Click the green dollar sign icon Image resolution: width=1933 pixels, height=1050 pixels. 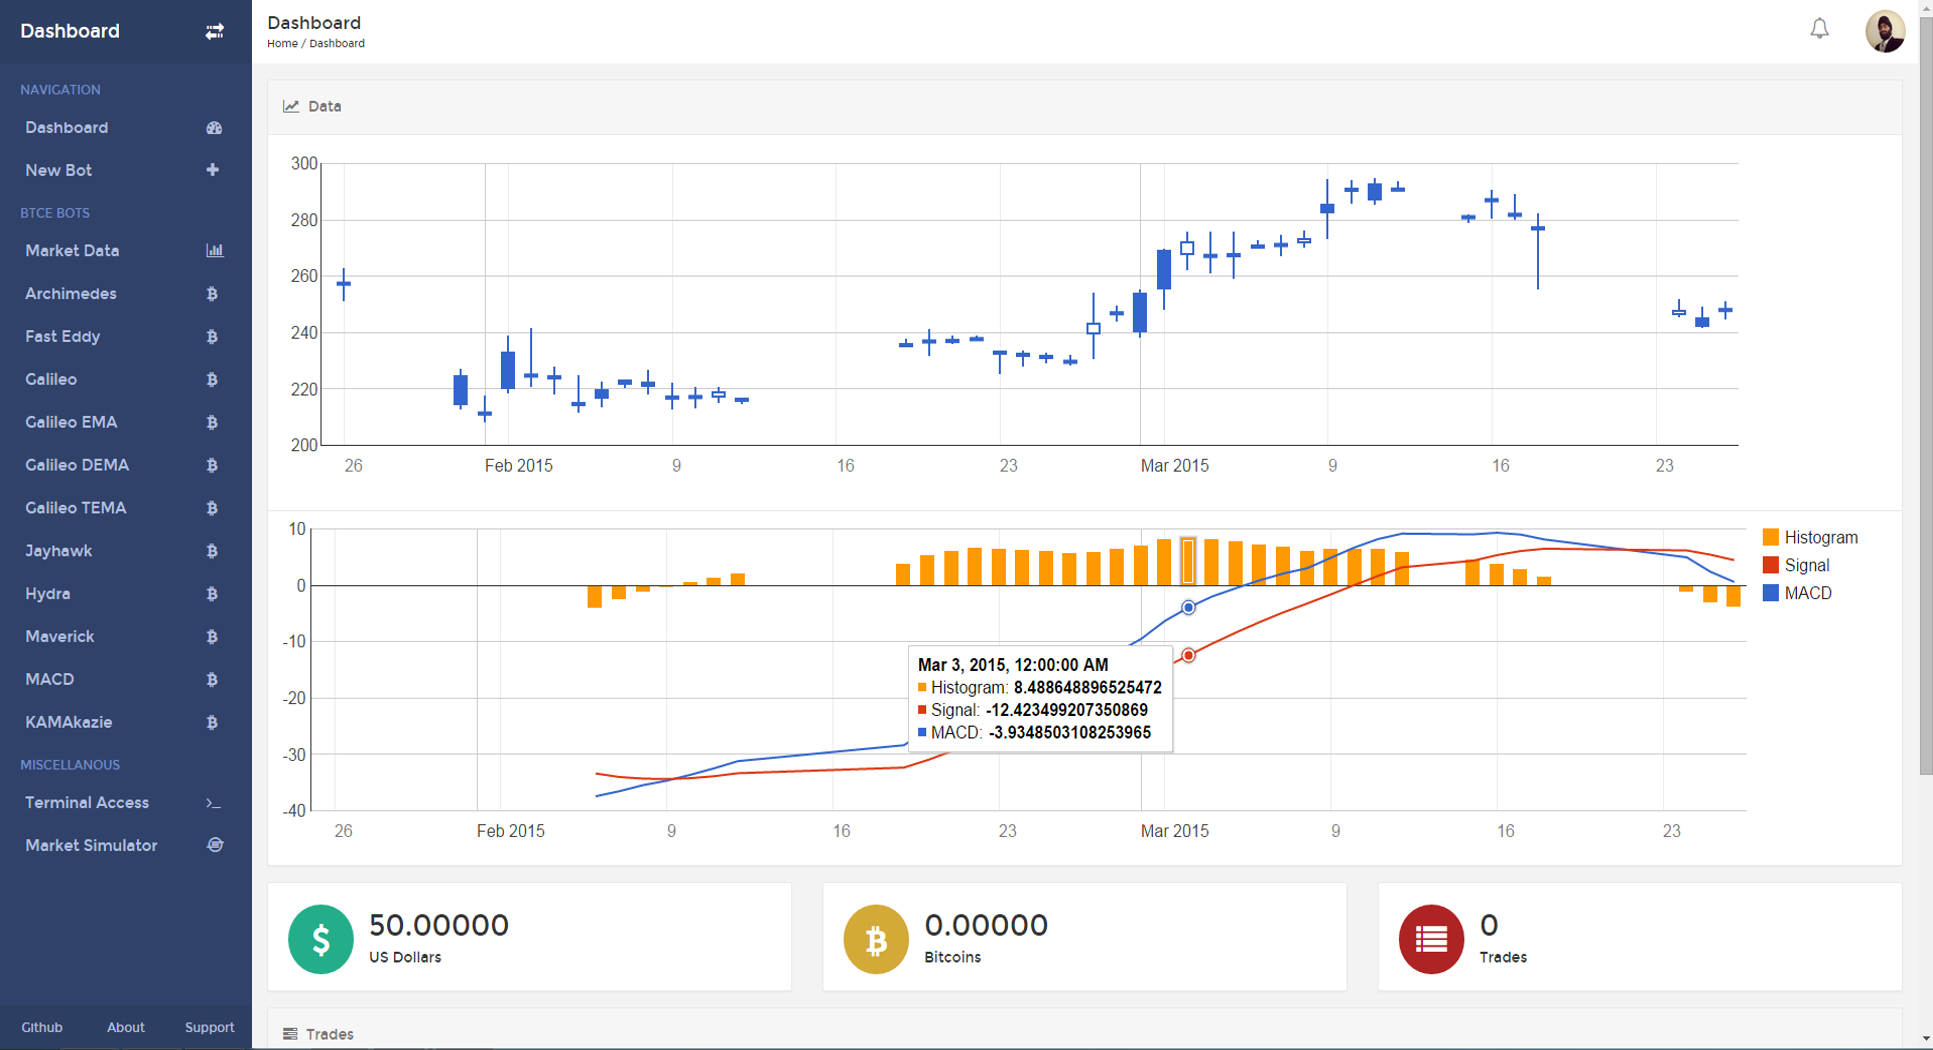pos(321,939)
